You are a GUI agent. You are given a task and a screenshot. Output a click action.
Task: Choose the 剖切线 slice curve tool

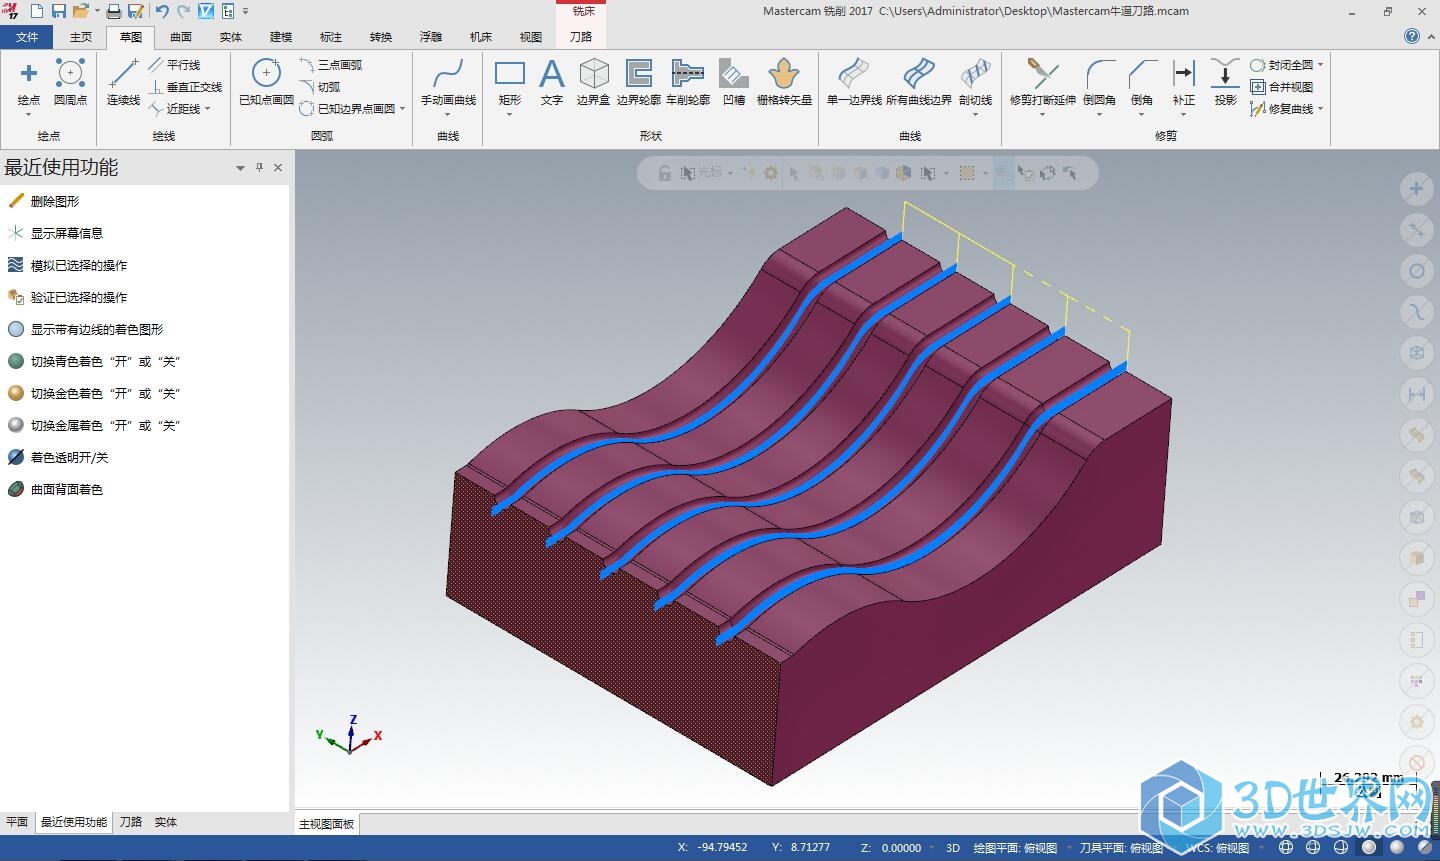tap(975, 80)
